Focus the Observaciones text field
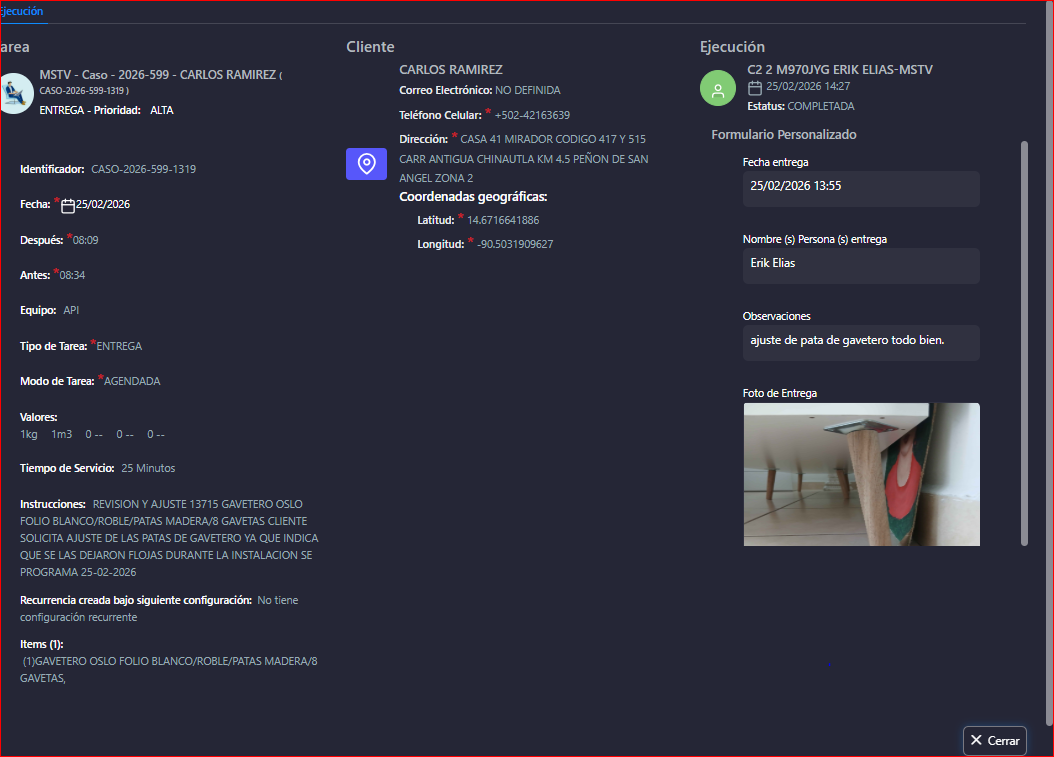This screenshot has height=757, width=1054. [x=860, y=342]
